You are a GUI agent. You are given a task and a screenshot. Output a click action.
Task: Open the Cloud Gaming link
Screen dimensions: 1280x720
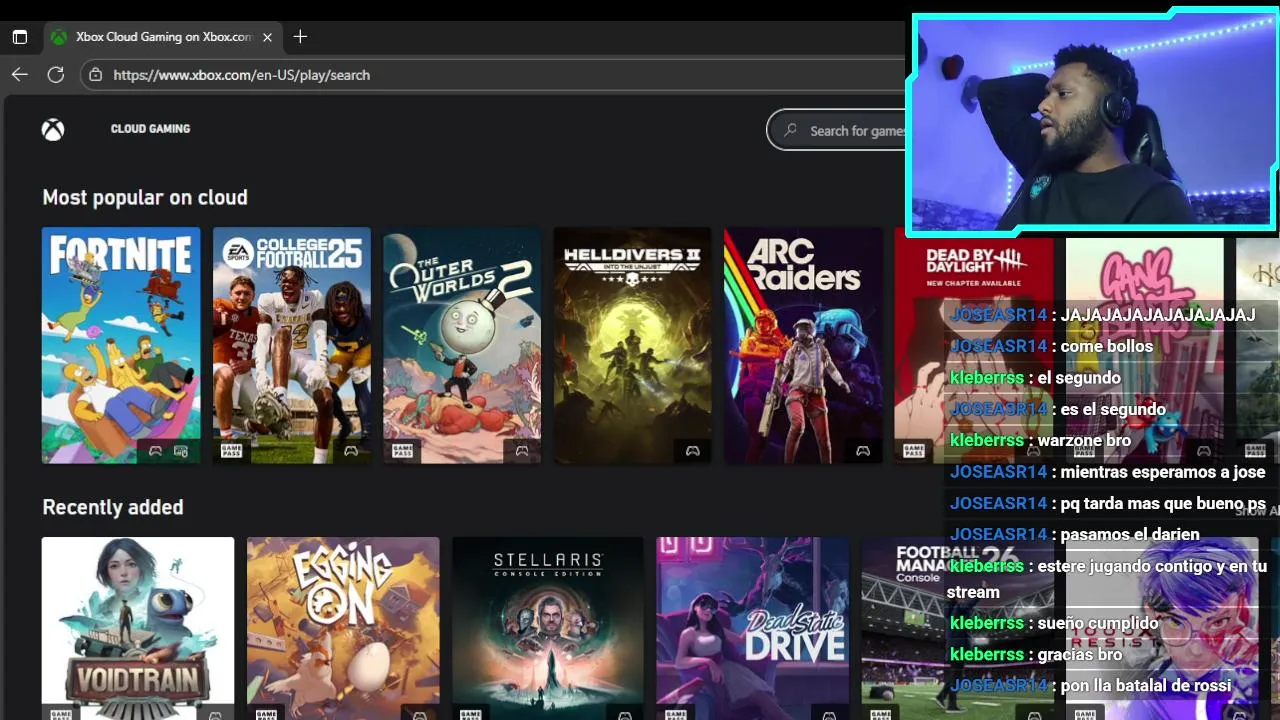pyautogui.click(x=150, y=129)
